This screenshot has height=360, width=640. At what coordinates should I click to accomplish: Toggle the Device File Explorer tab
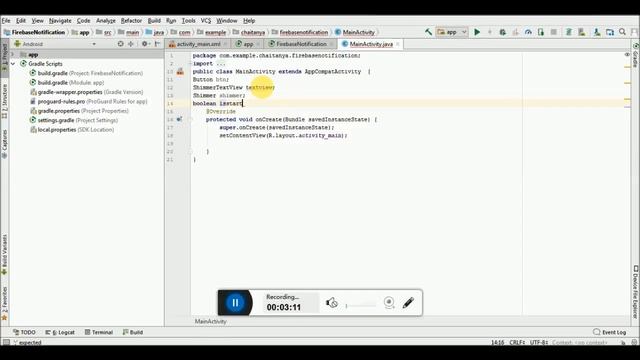pos(636,292)
